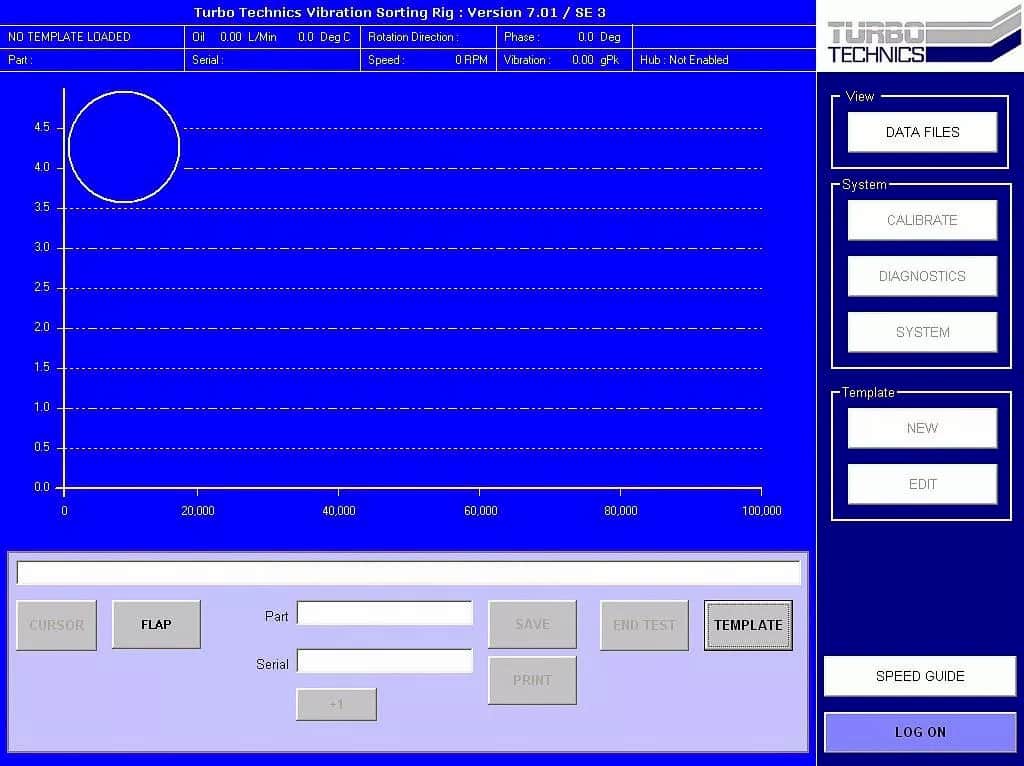The height and width of the screenshot is (766, 1024).
Task: Enable the CURSOR button
Action: pyautogui.click(x=56, y=625)
